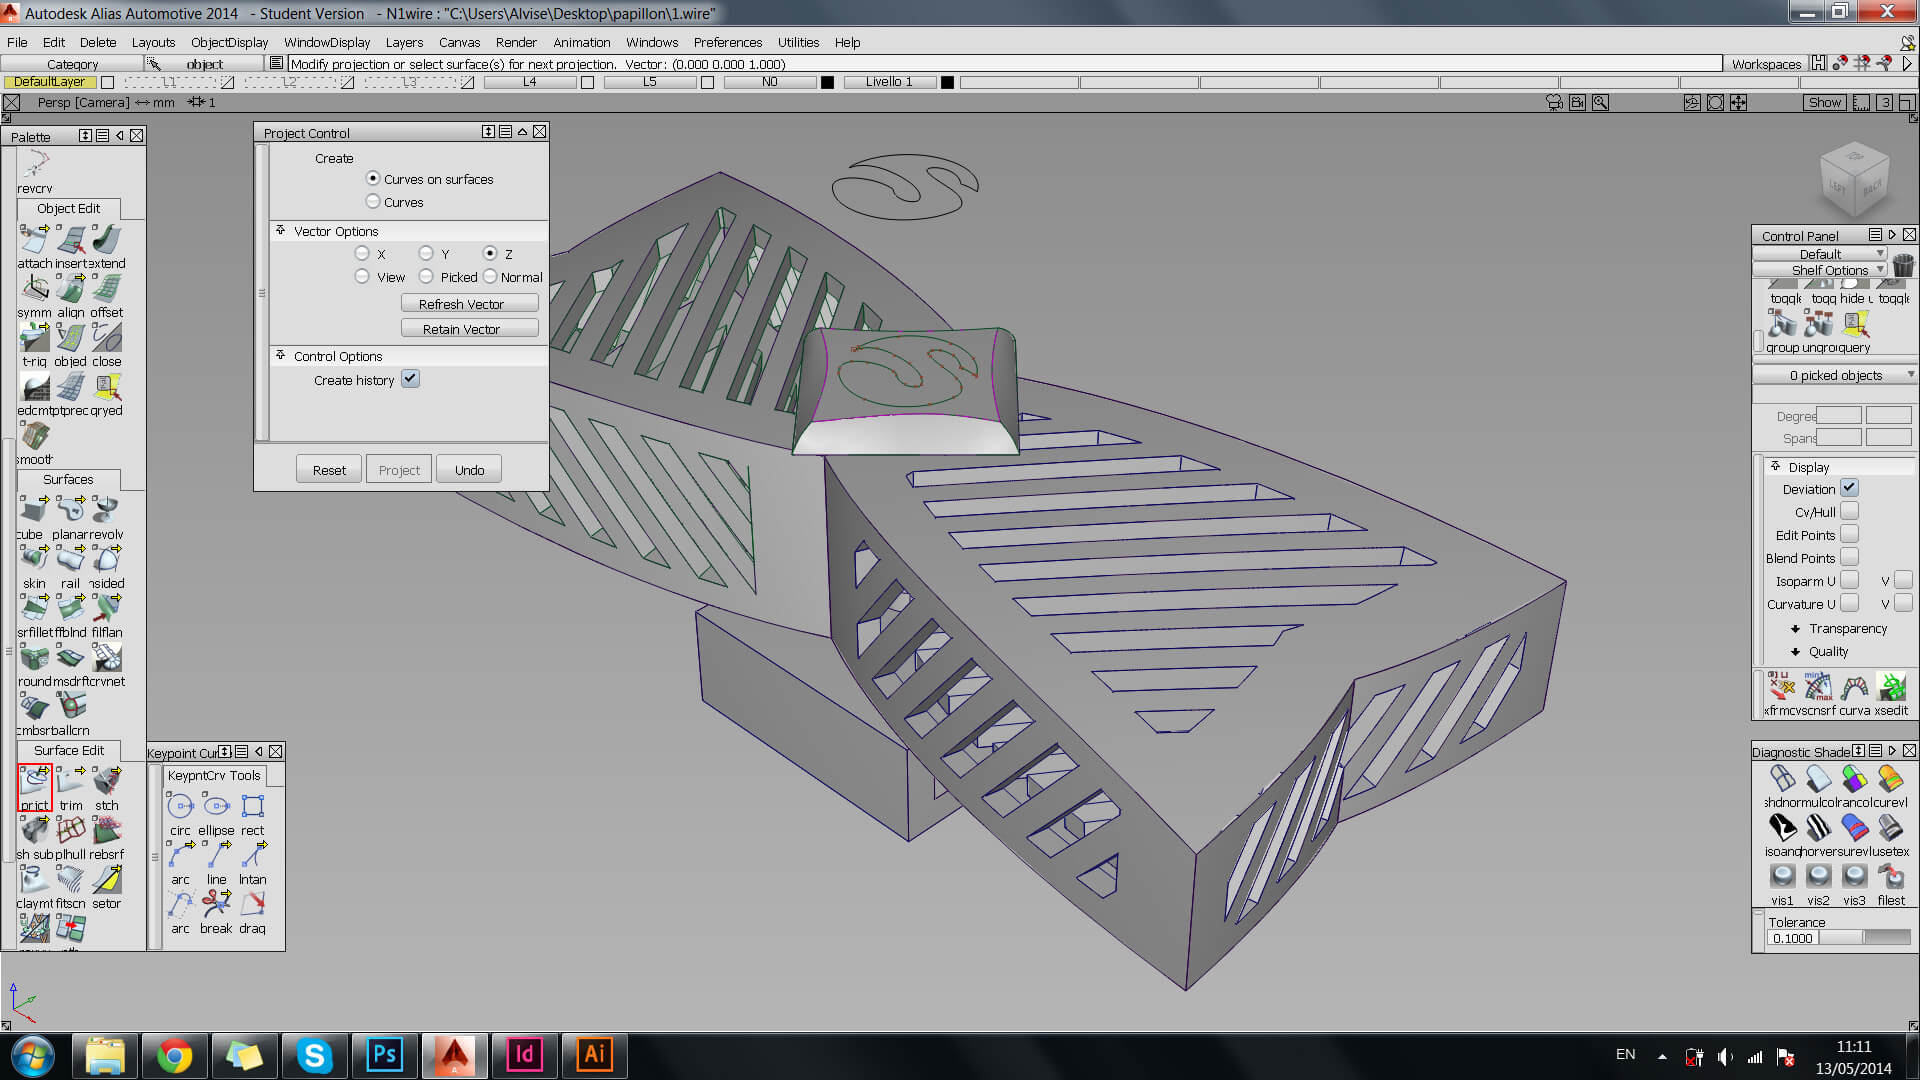
Task: Select the Curves on surfaces radio option
Action: (x=373, y=179)
